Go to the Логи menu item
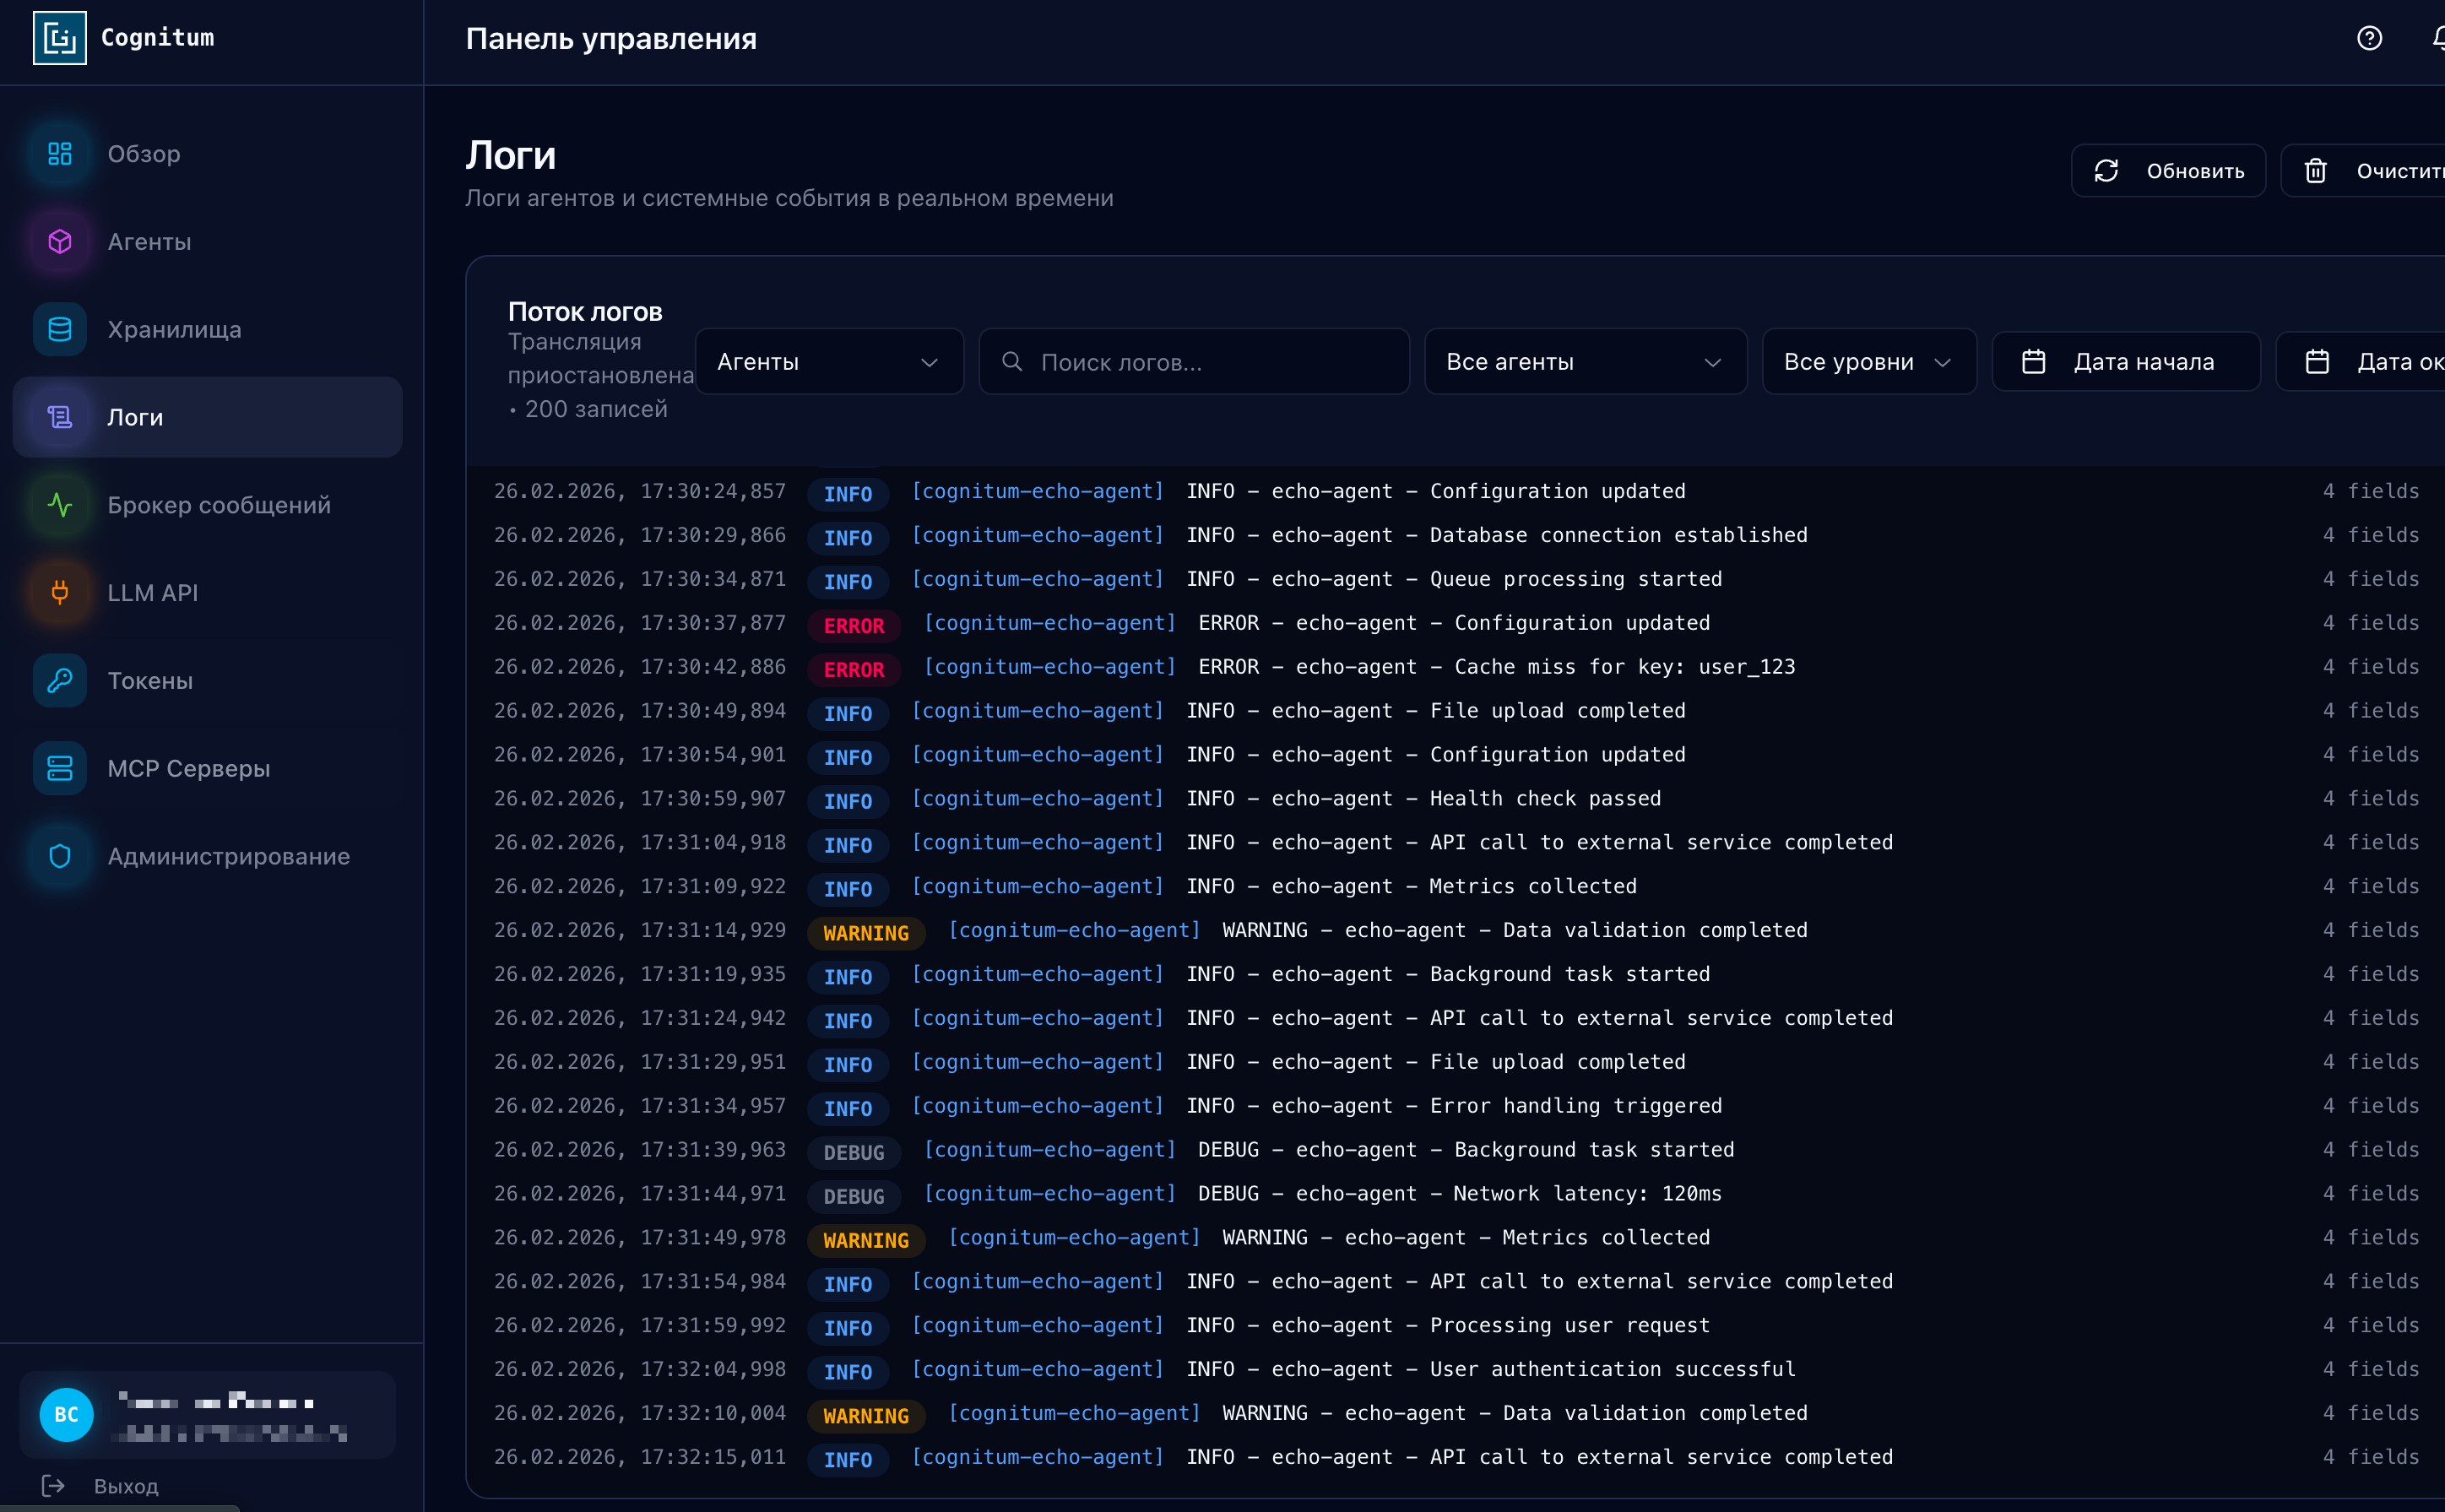The width and height of the screenshot is (2445, 1512). pyautogui.click(x=207, y=417)
